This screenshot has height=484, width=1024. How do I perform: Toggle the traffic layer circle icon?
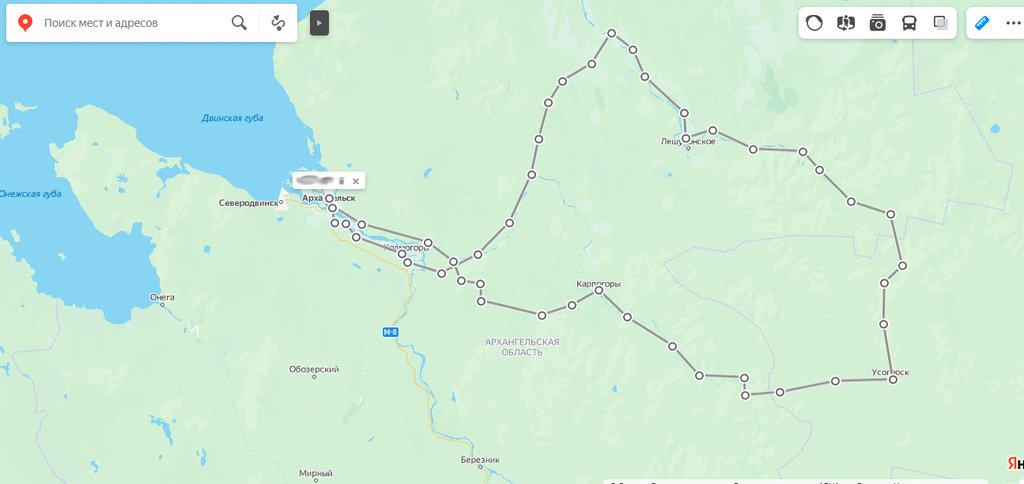(x=814, y=23)
